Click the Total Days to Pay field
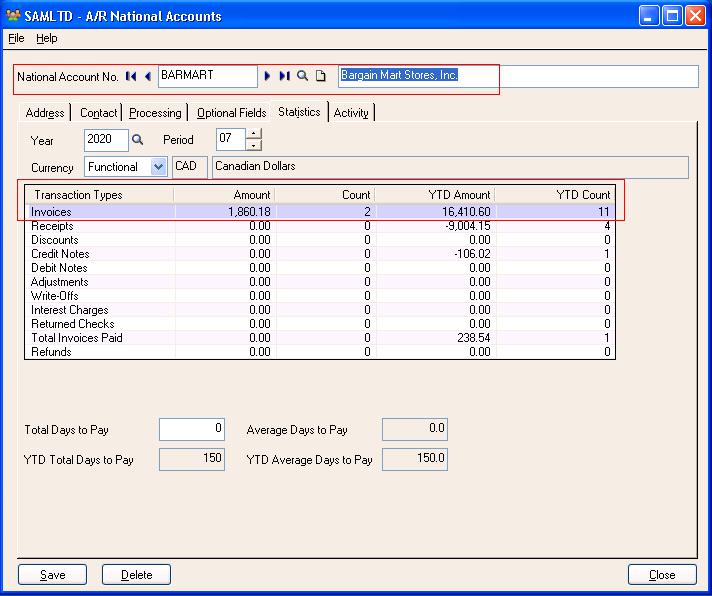Image resolution: width=712 pixels, height=596 pixels. tap(192, 430)
